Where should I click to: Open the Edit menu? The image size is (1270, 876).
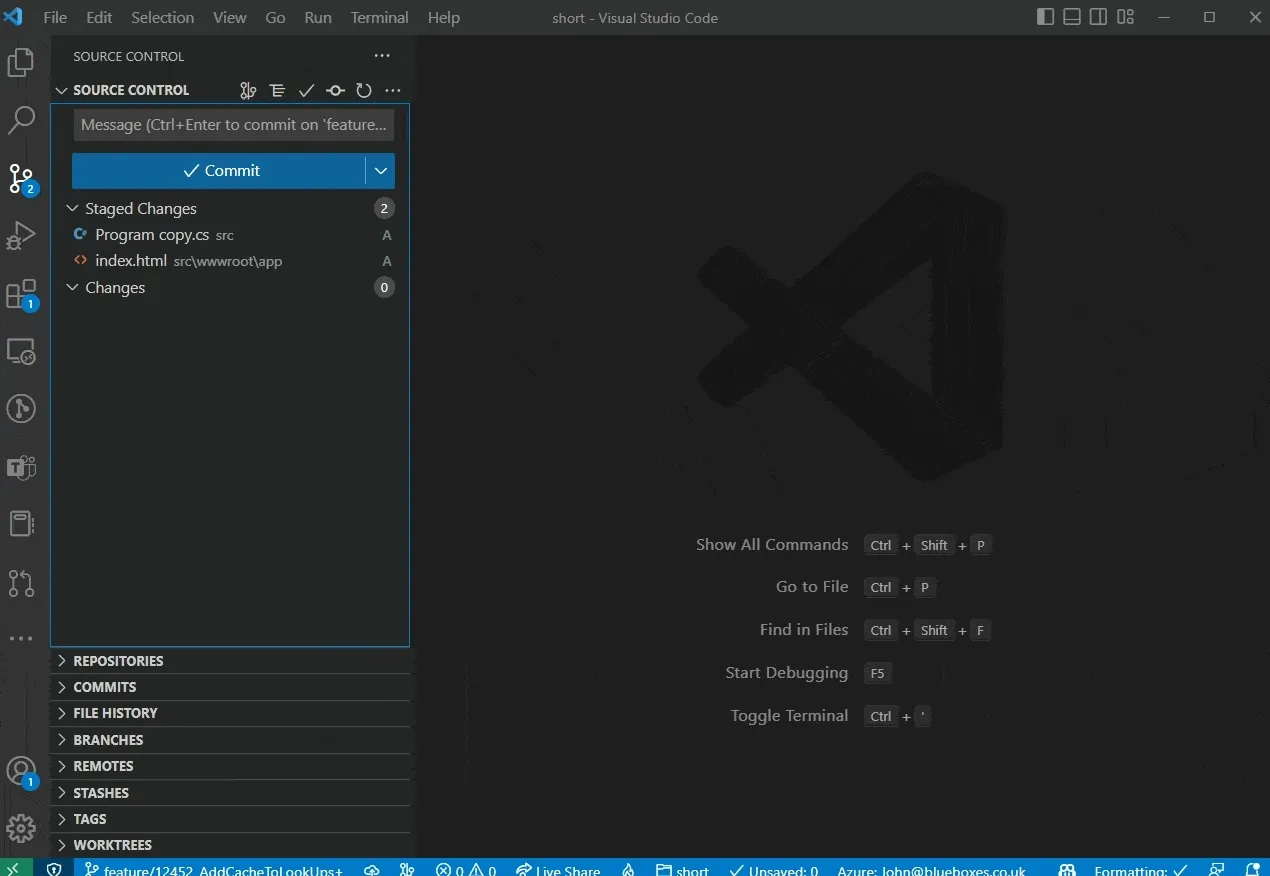[99, 18]
